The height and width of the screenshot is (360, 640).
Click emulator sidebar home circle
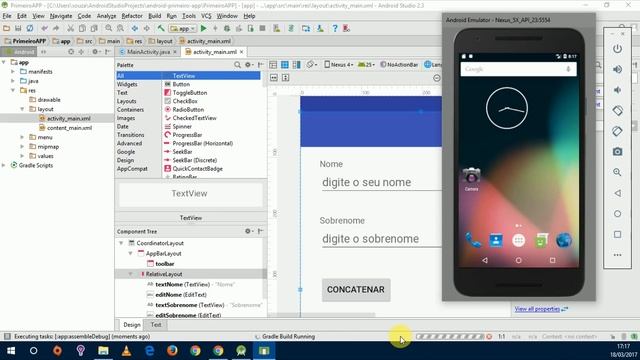617,213
